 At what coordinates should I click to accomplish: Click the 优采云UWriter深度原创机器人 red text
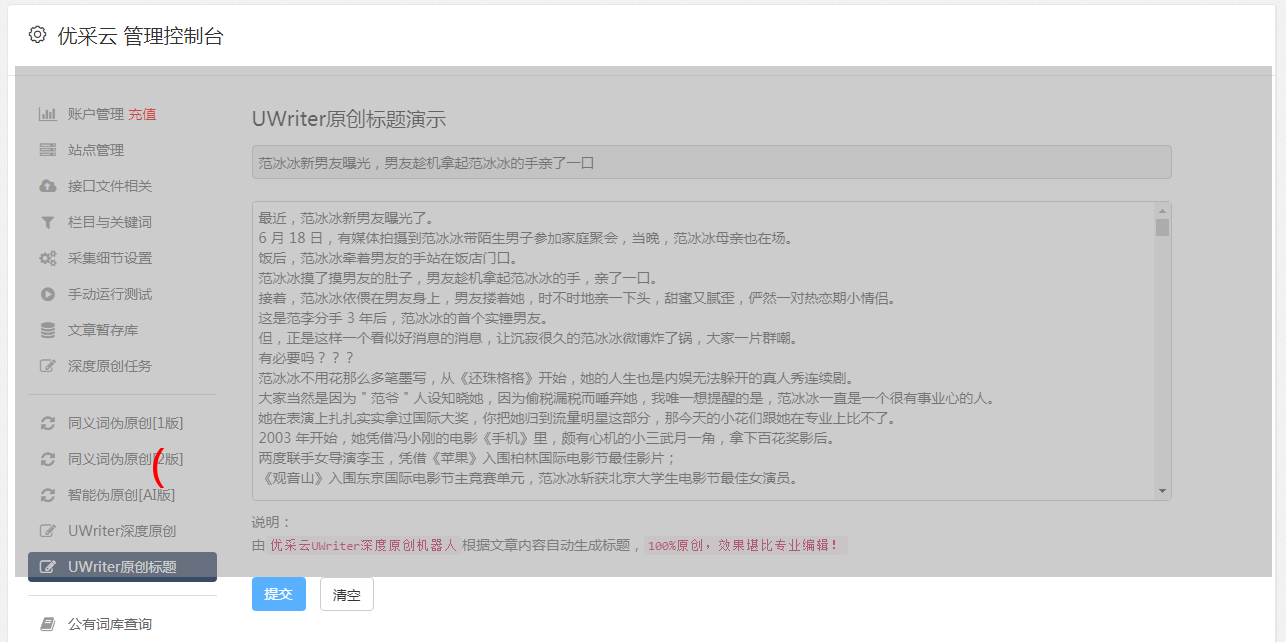(363, 545)
